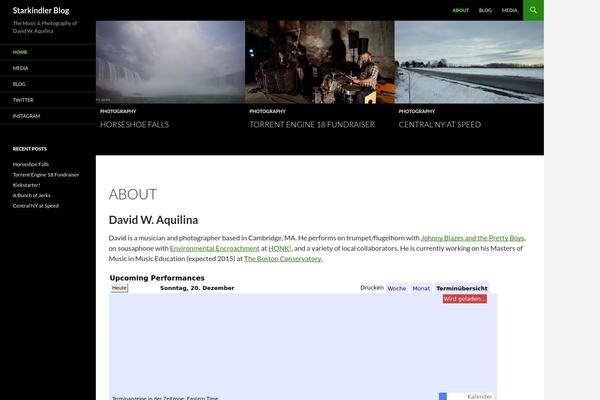Click the Google Calendar icon at bottom

pos(466,396)
